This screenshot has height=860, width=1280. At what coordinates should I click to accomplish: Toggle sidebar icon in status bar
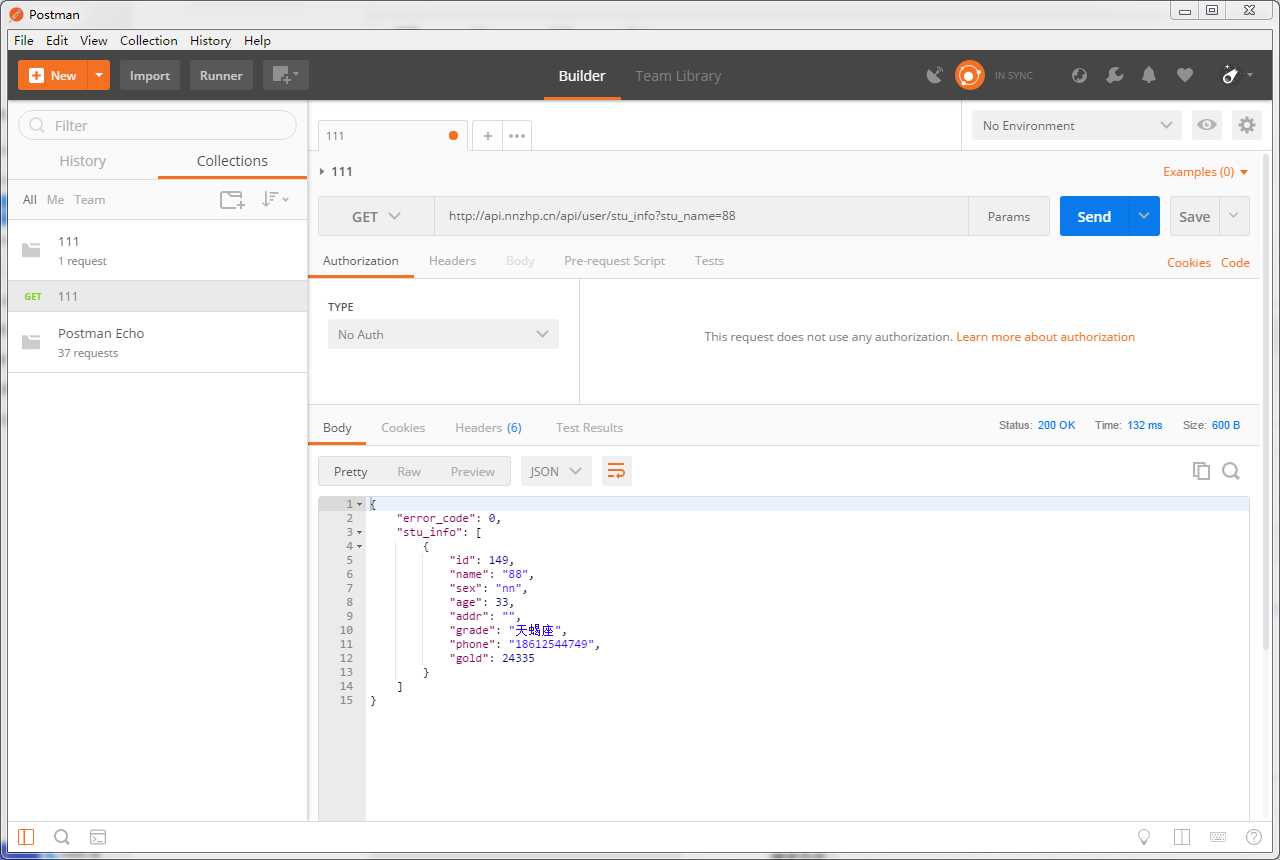coord(26,837)
